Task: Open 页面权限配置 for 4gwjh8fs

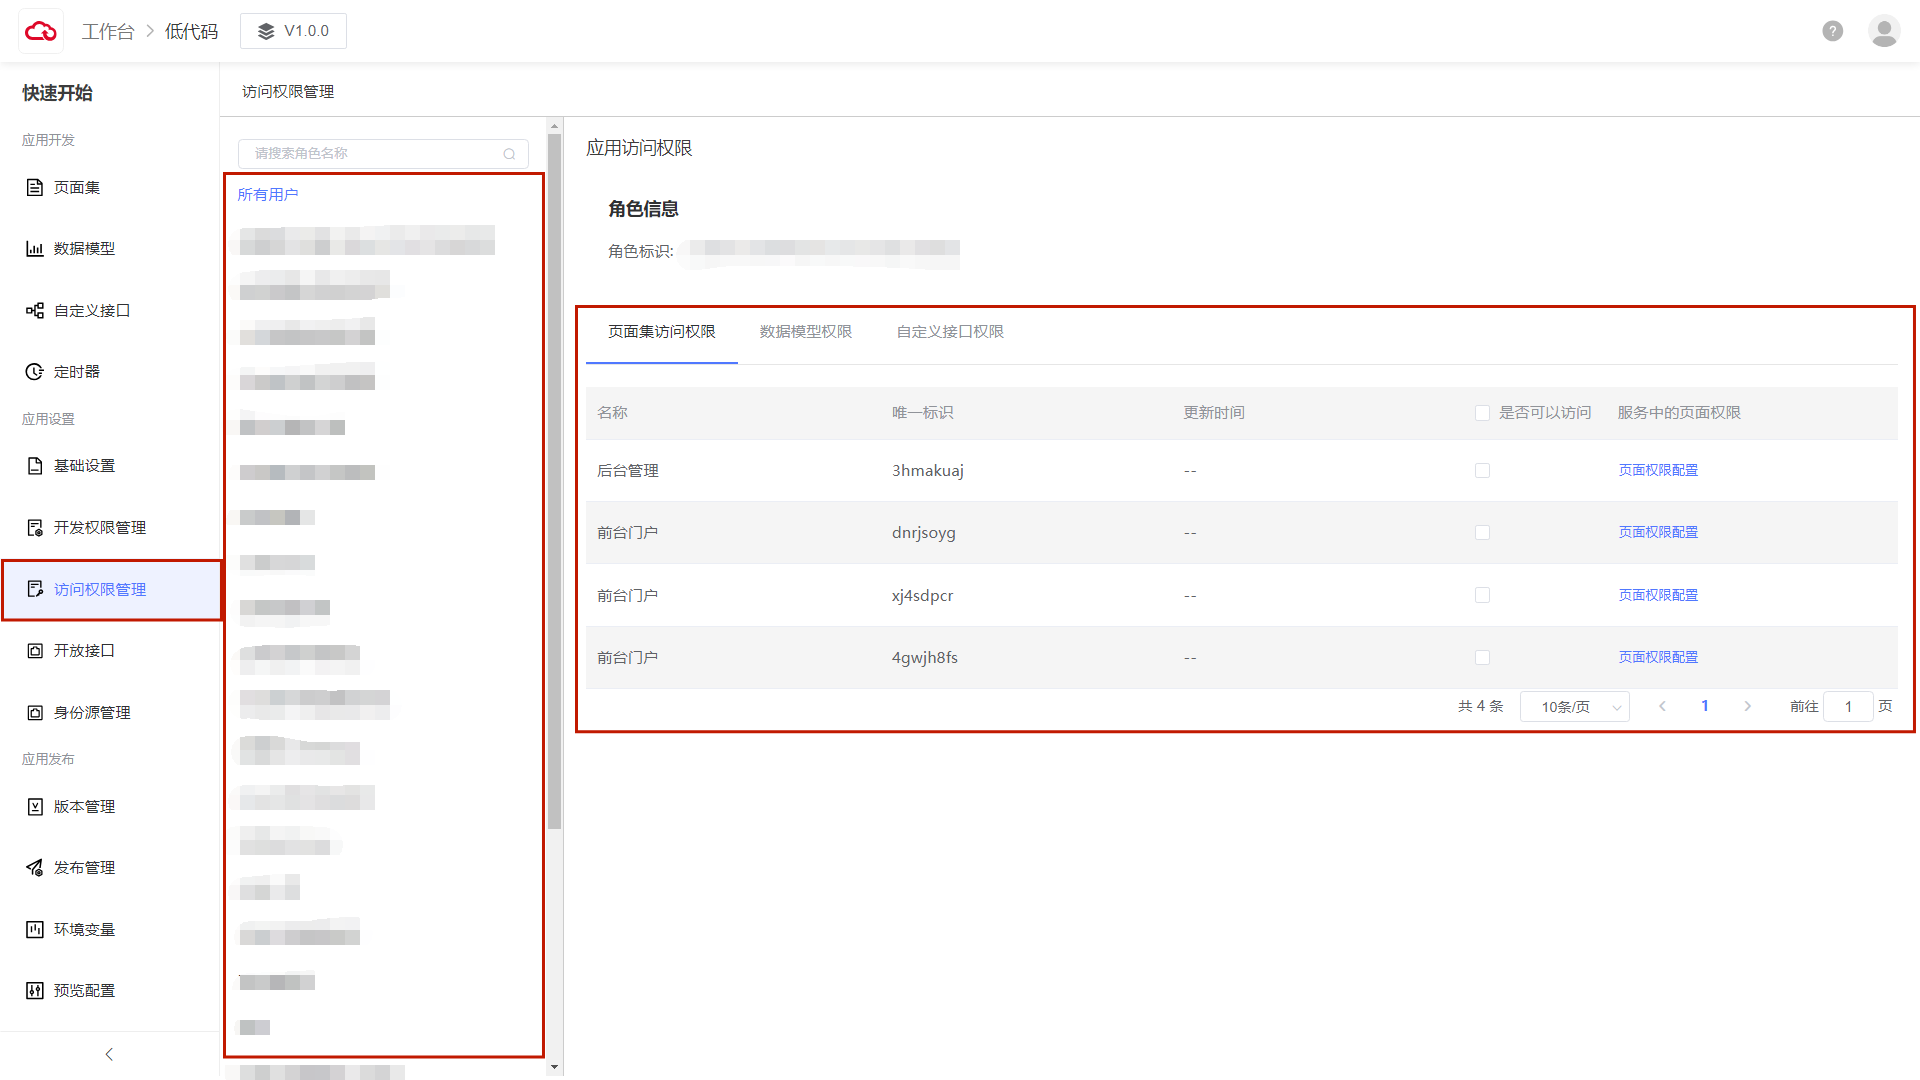Action: 1658,657
